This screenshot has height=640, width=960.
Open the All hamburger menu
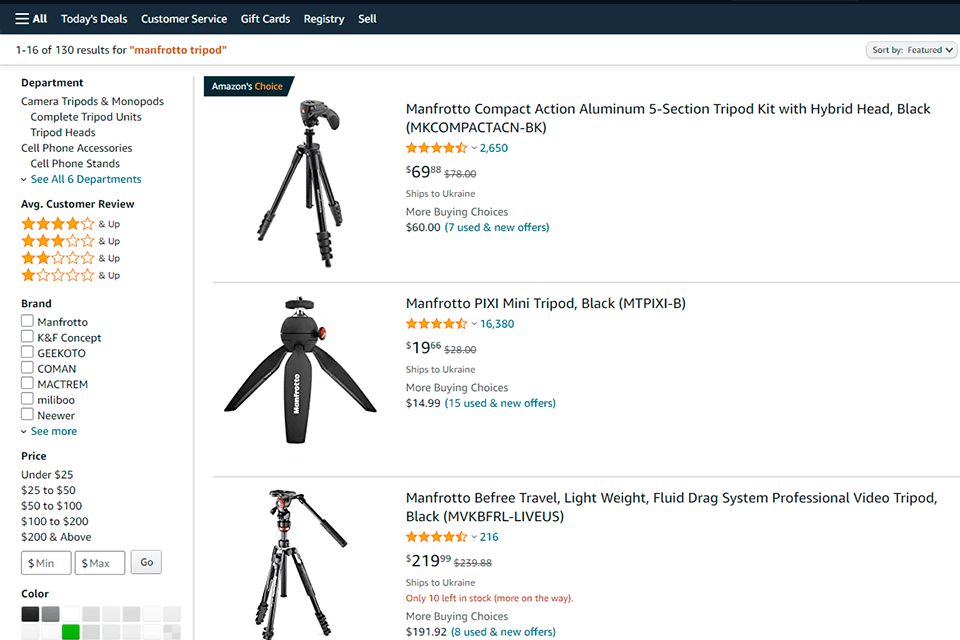(x=31, y=19)
